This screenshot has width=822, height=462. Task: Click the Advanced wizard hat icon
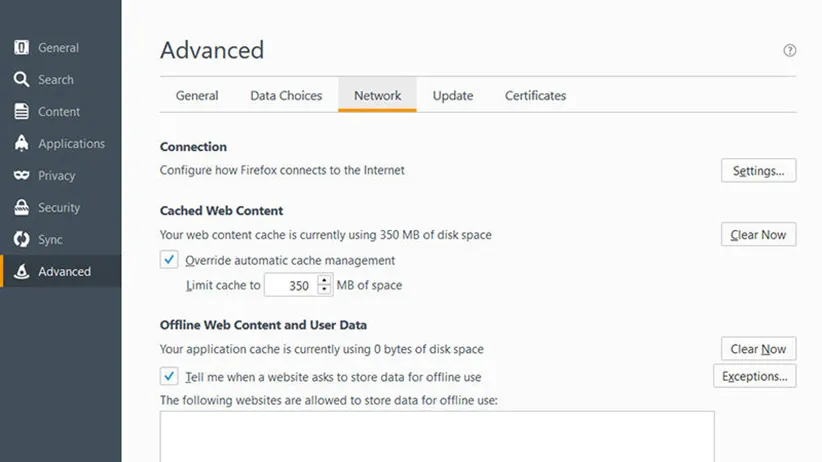pos(21,272)
